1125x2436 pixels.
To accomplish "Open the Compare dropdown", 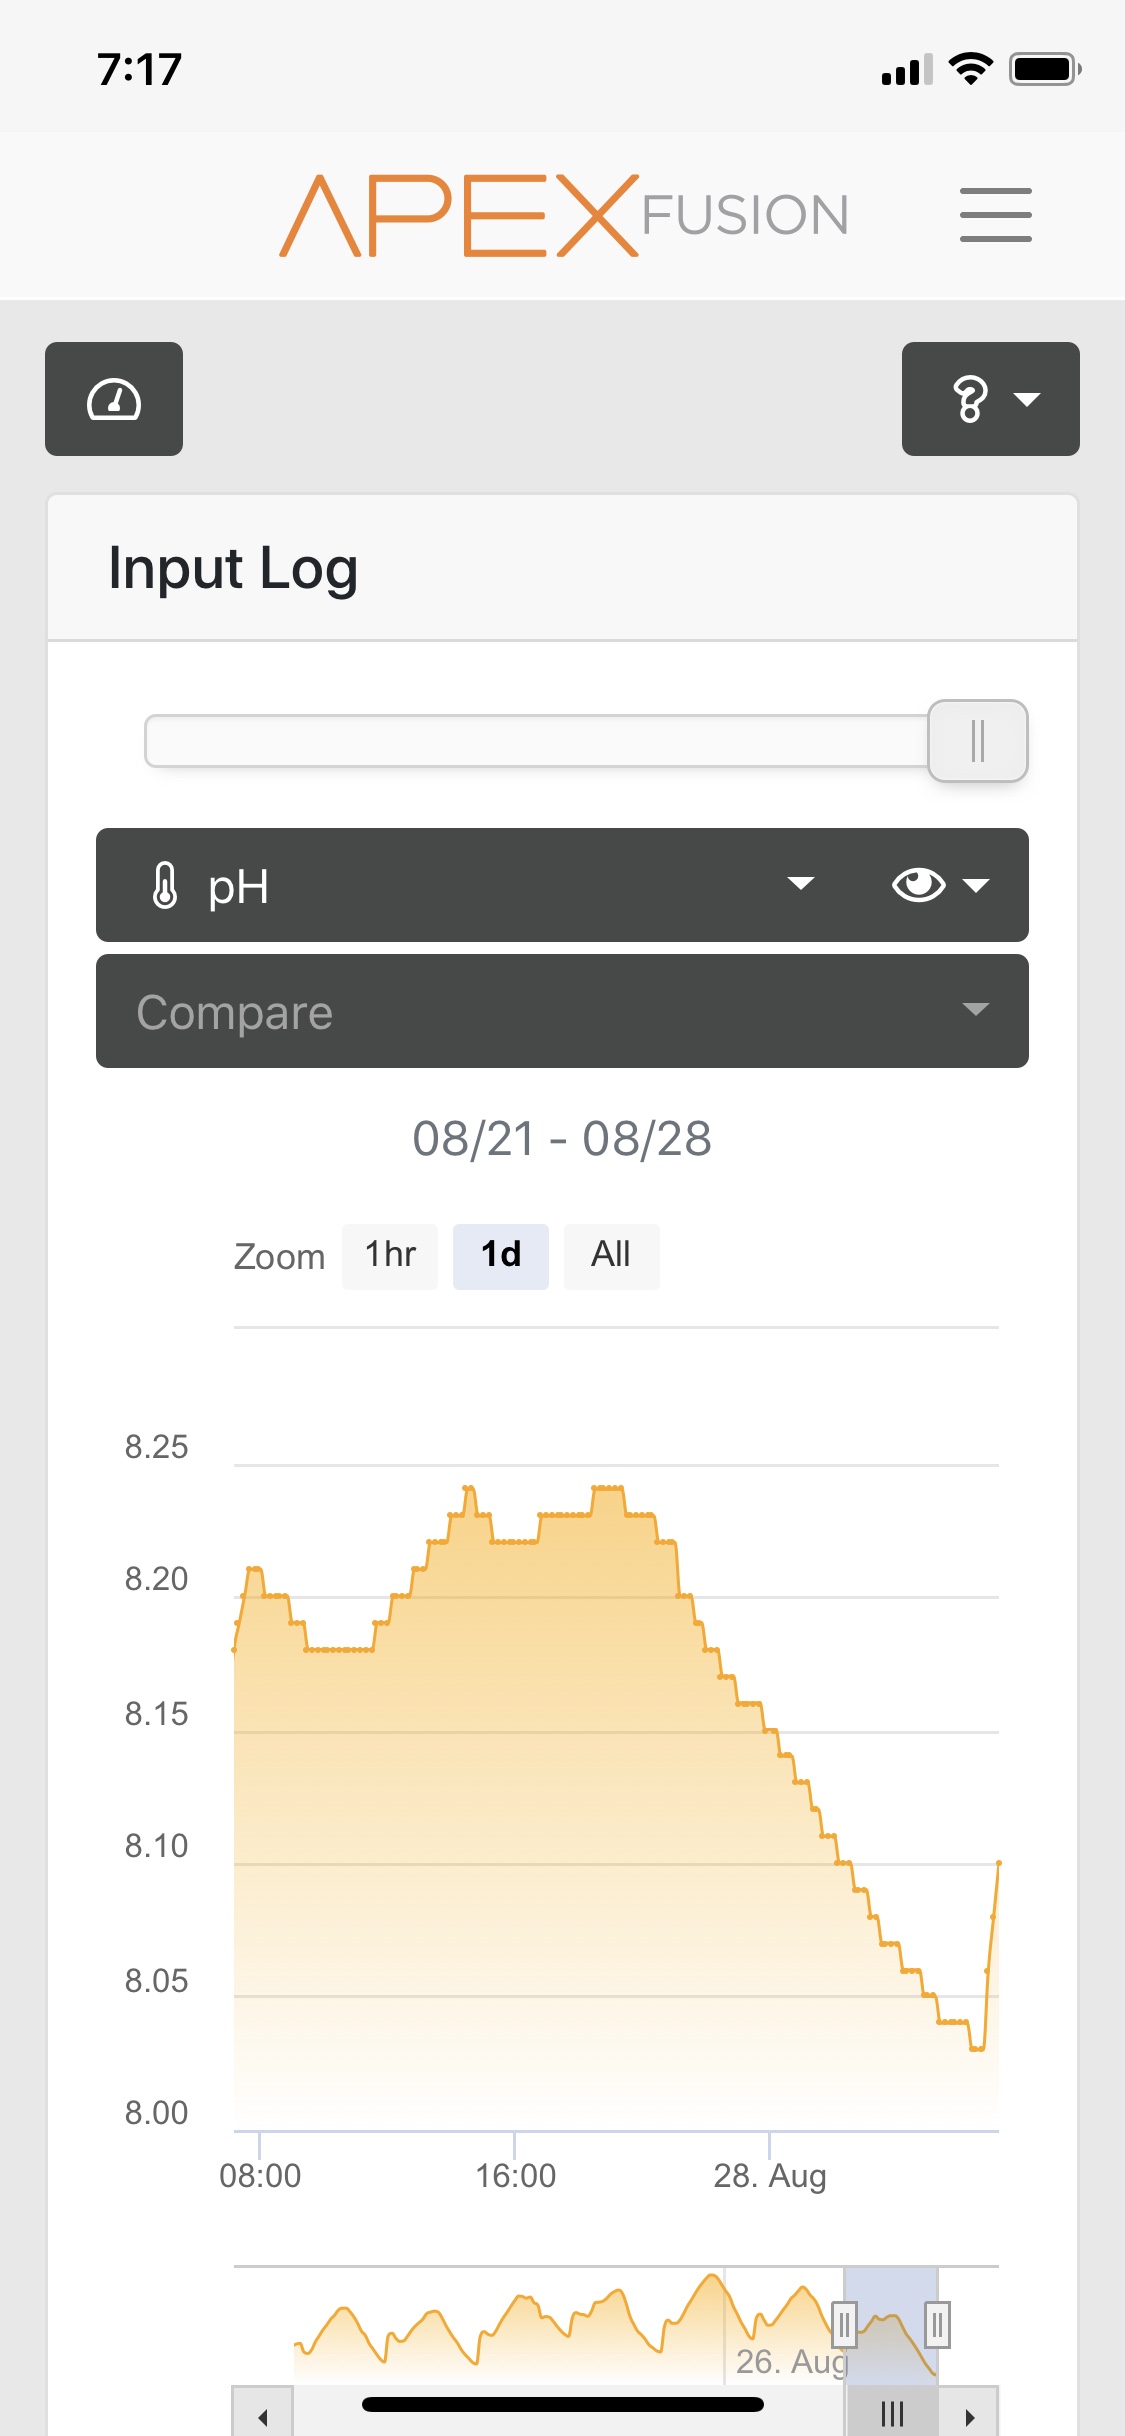I will pyautogui.click(x=562, y=1011).
